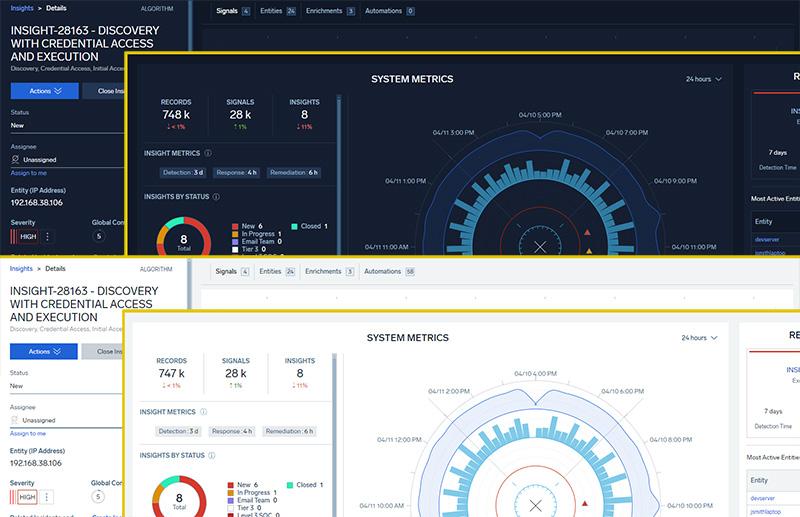Click Remediation: 6 h chip in light dashboard
Screen dimensions: 800x517
click(289, 431)
